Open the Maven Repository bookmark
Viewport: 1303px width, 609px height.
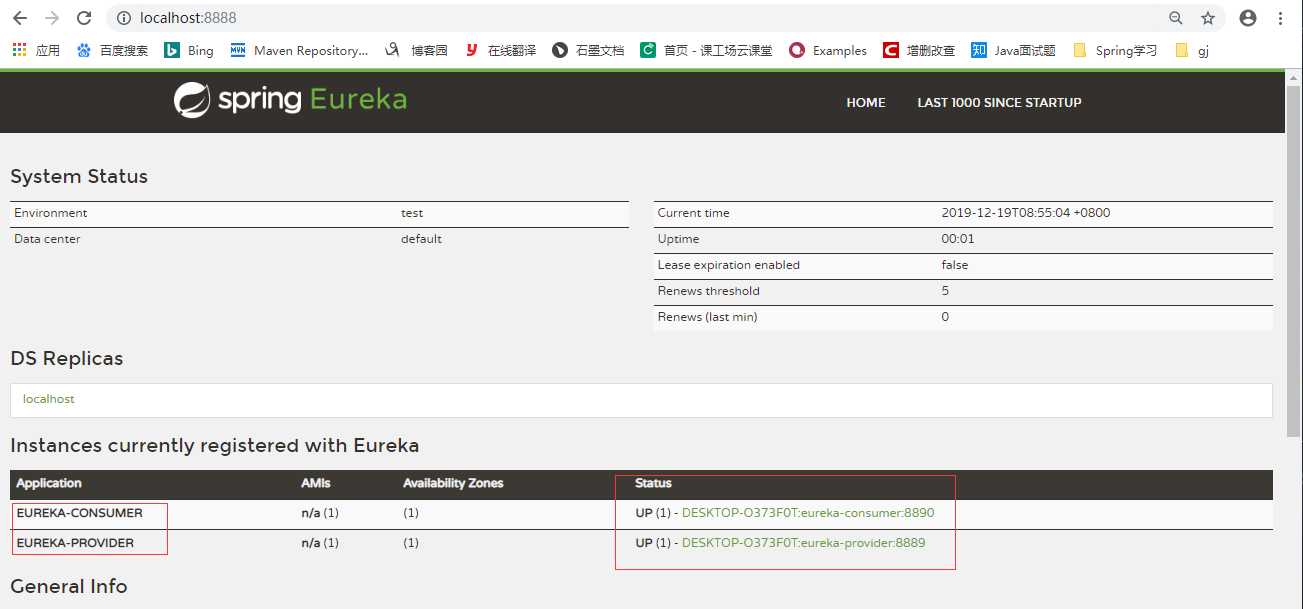(x=299, y=50)
